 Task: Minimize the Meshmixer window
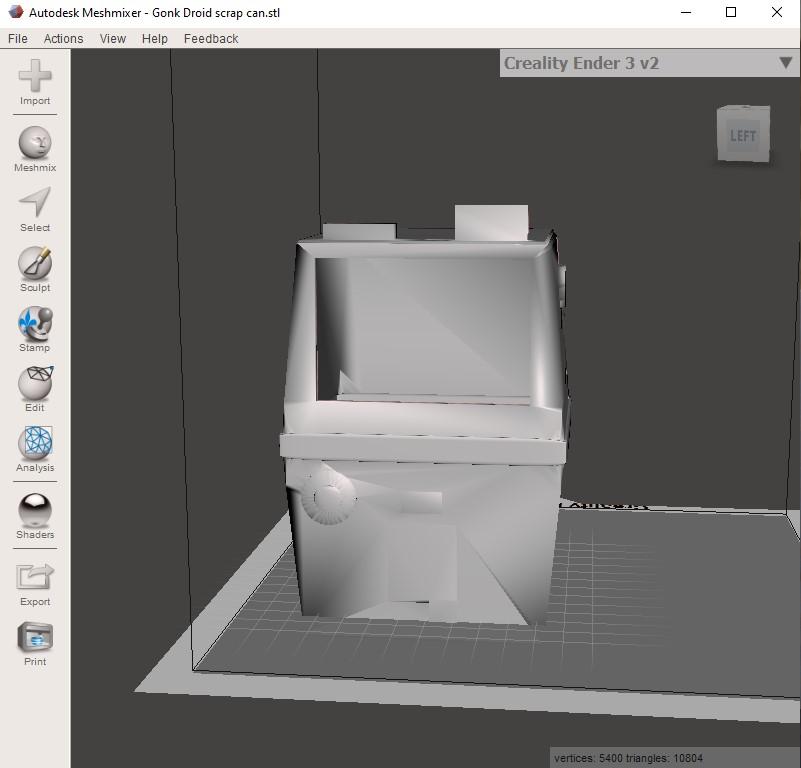686,12
